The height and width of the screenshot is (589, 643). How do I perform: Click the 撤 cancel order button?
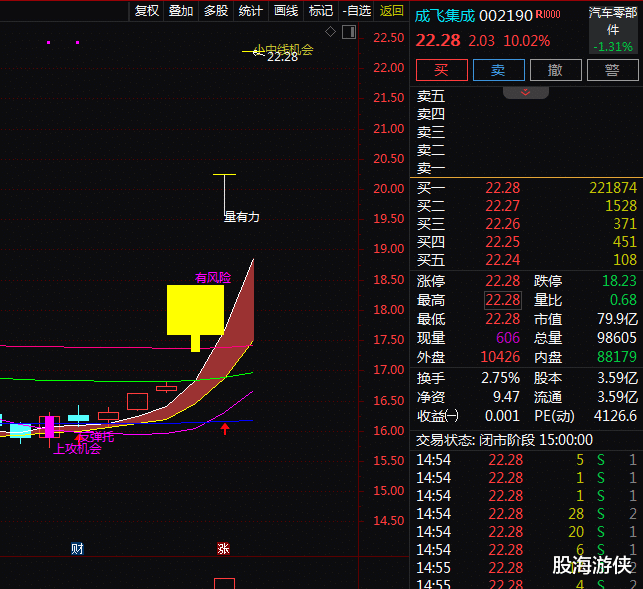click(556, 70)
